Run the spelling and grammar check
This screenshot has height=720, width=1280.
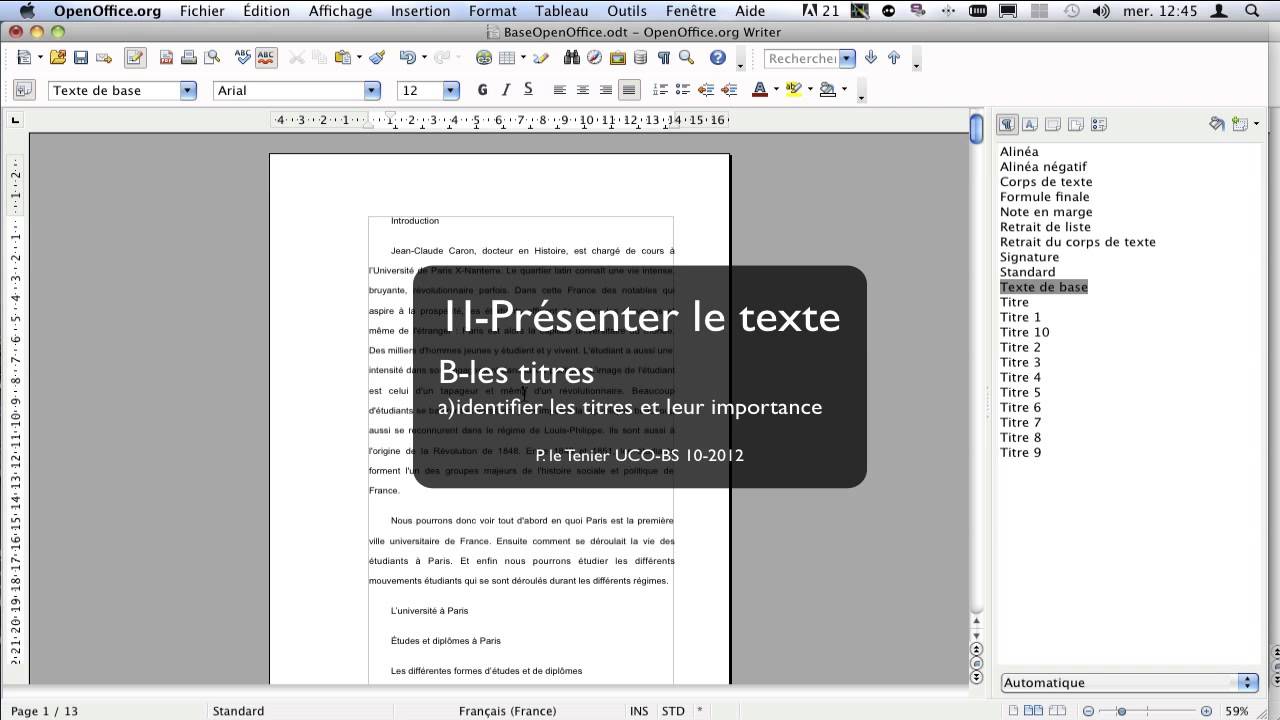click(242, 58)
